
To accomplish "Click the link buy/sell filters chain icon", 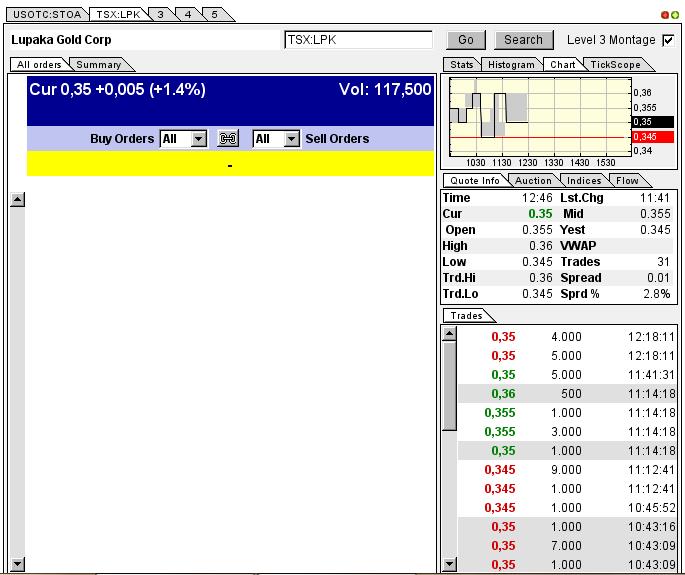I will (228, 139).
